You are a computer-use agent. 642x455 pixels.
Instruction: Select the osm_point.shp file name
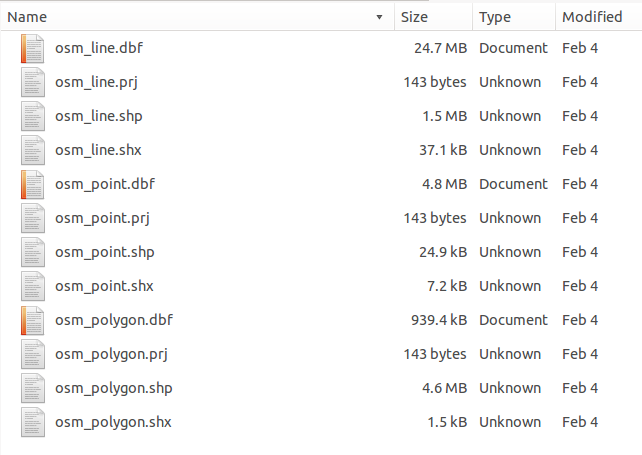point(104,252)
